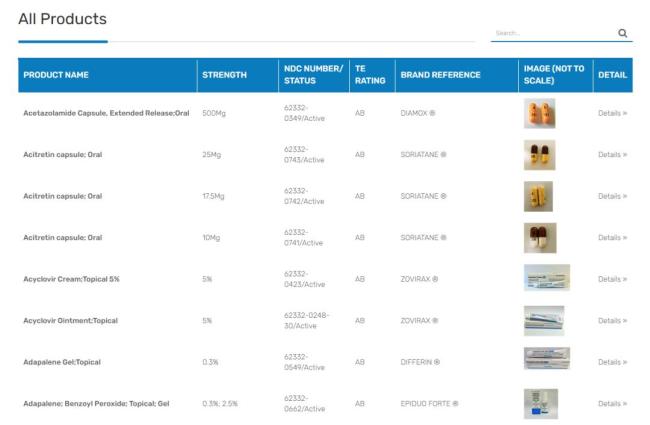Click NDC 62332-0248-30/Active cell

(306, 321)
